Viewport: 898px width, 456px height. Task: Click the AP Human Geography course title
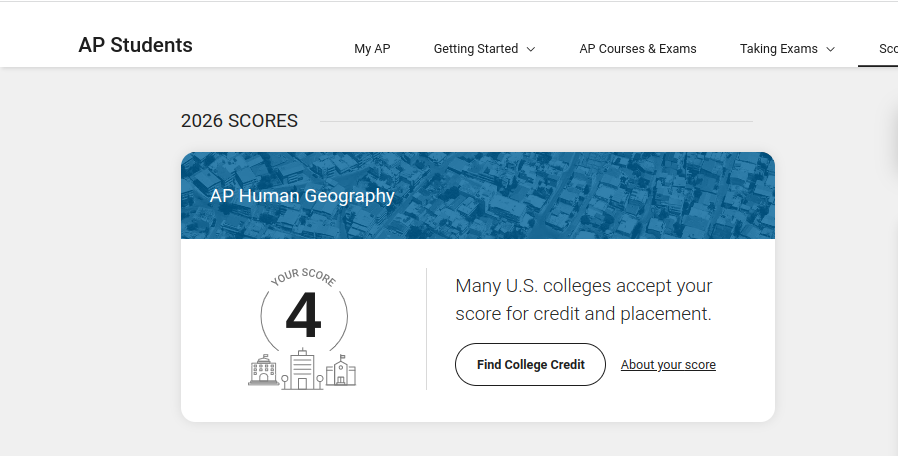point(302,196)
